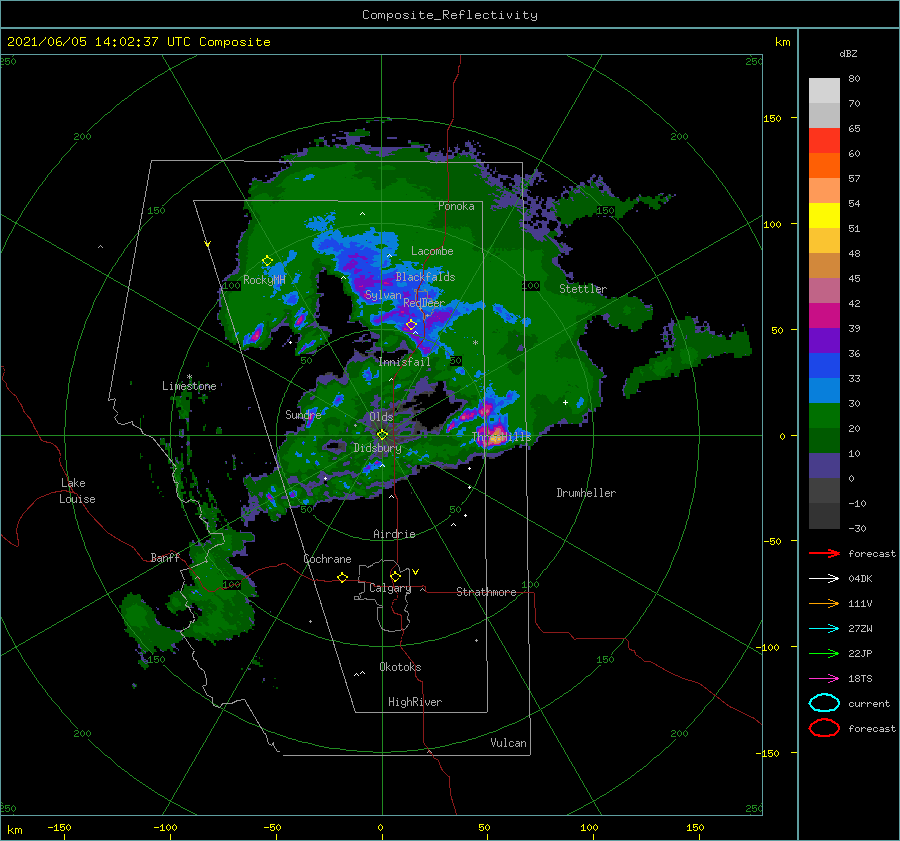The image size is (900, 841).
Task: Click the Didsbury city label
Action: 378,448
